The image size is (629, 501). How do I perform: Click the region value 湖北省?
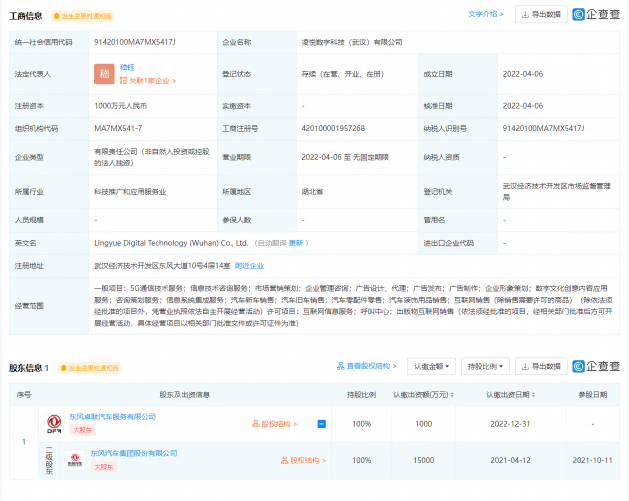(x=312, y=192)
